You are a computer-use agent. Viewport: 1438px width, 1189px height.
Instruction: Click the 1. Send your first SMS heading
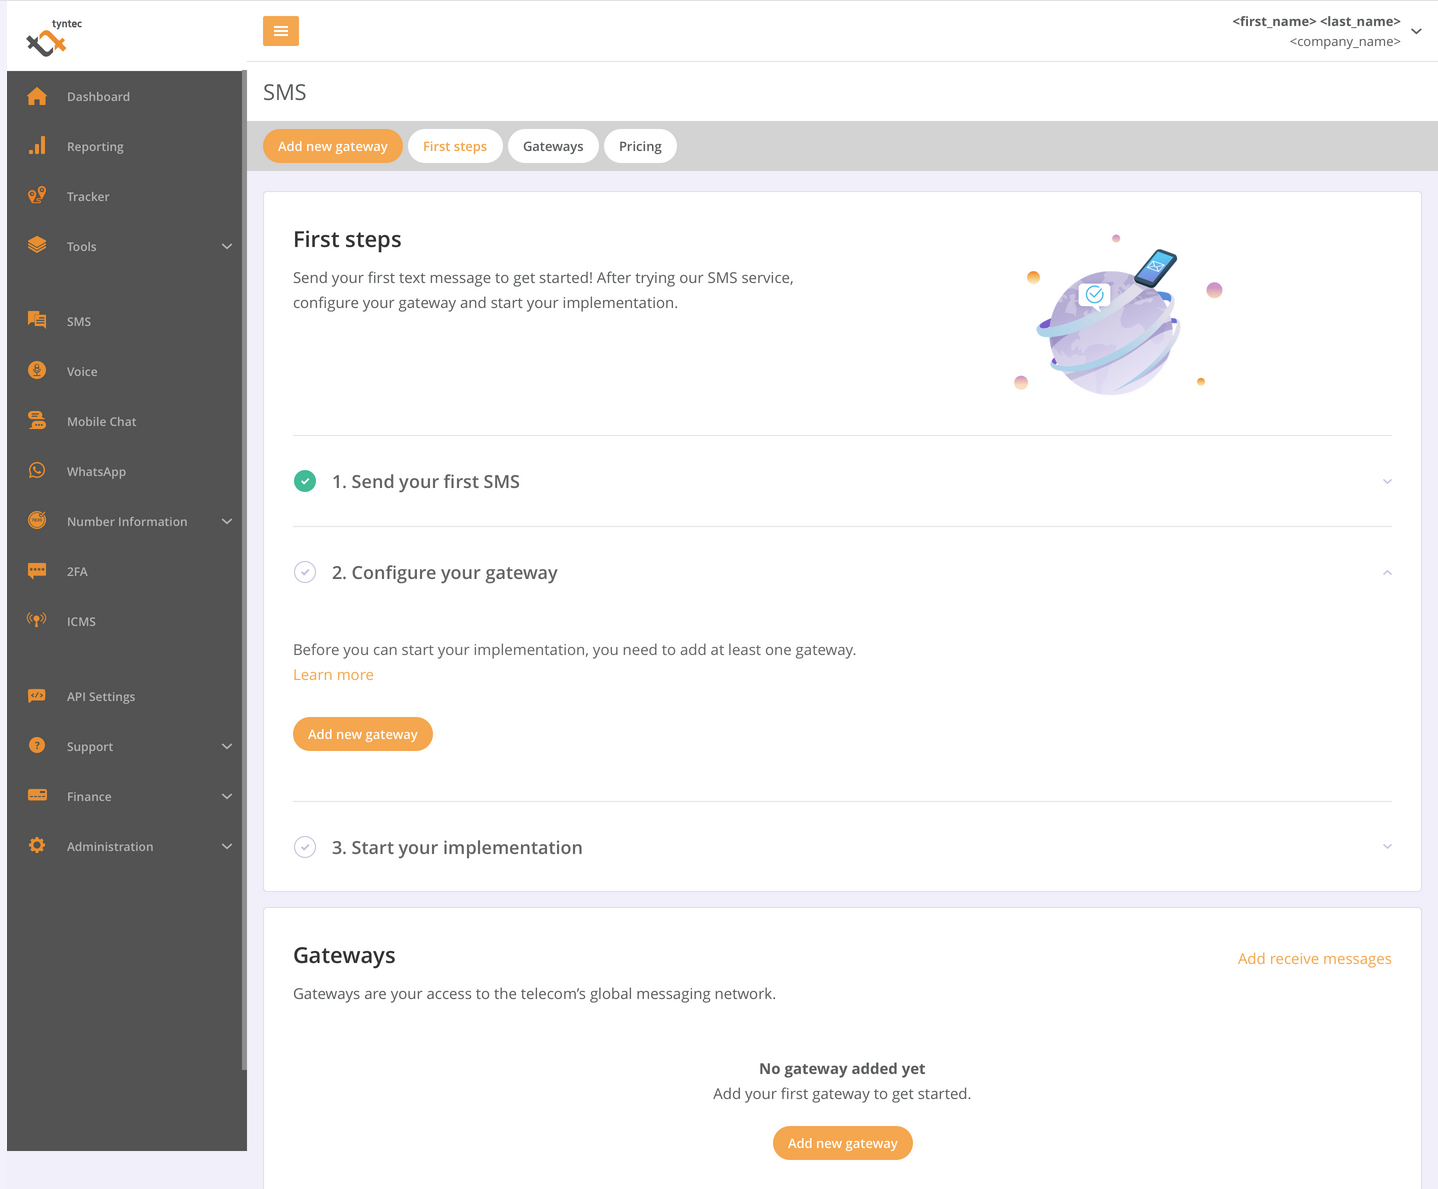(426, 481)
